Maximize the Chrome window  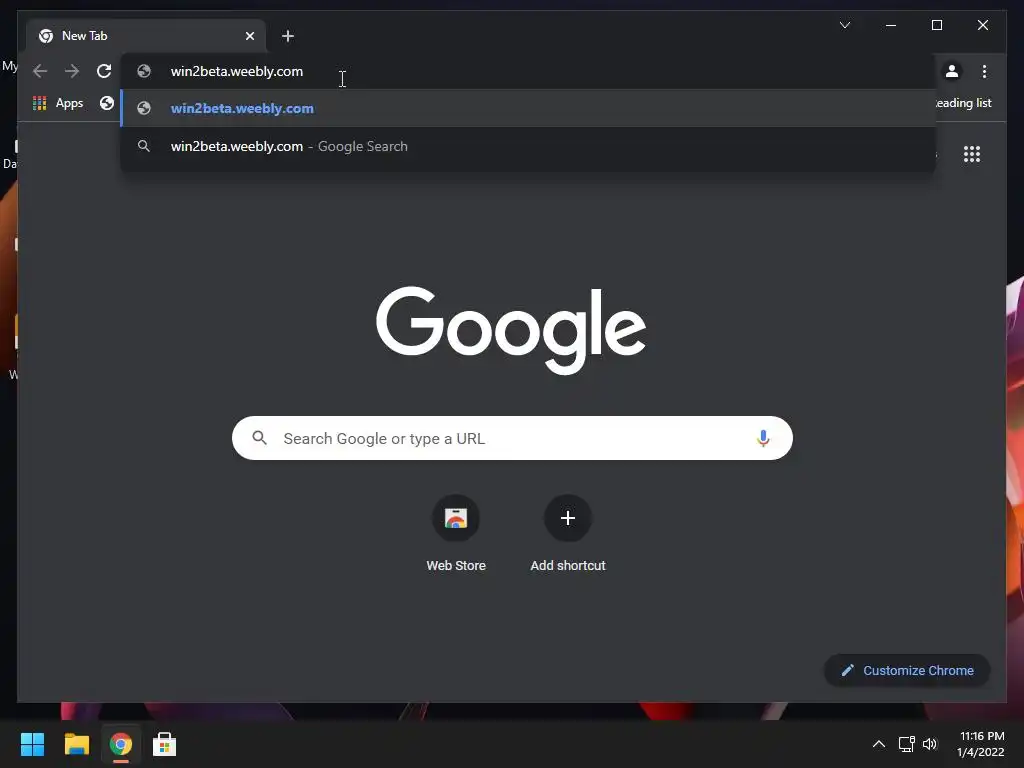(x=936, y=25)
